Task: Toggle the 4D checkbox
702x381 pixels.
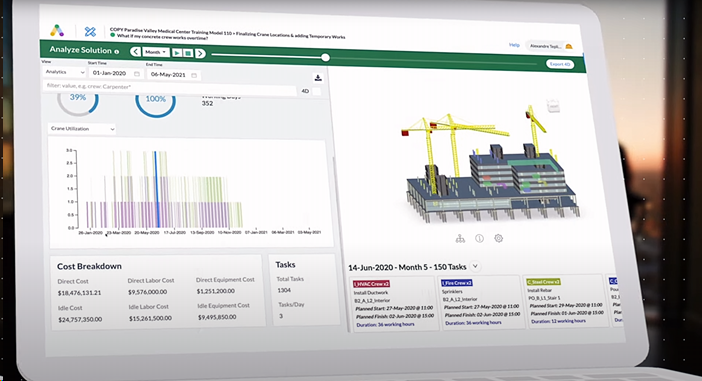Action: coord(317,91)
